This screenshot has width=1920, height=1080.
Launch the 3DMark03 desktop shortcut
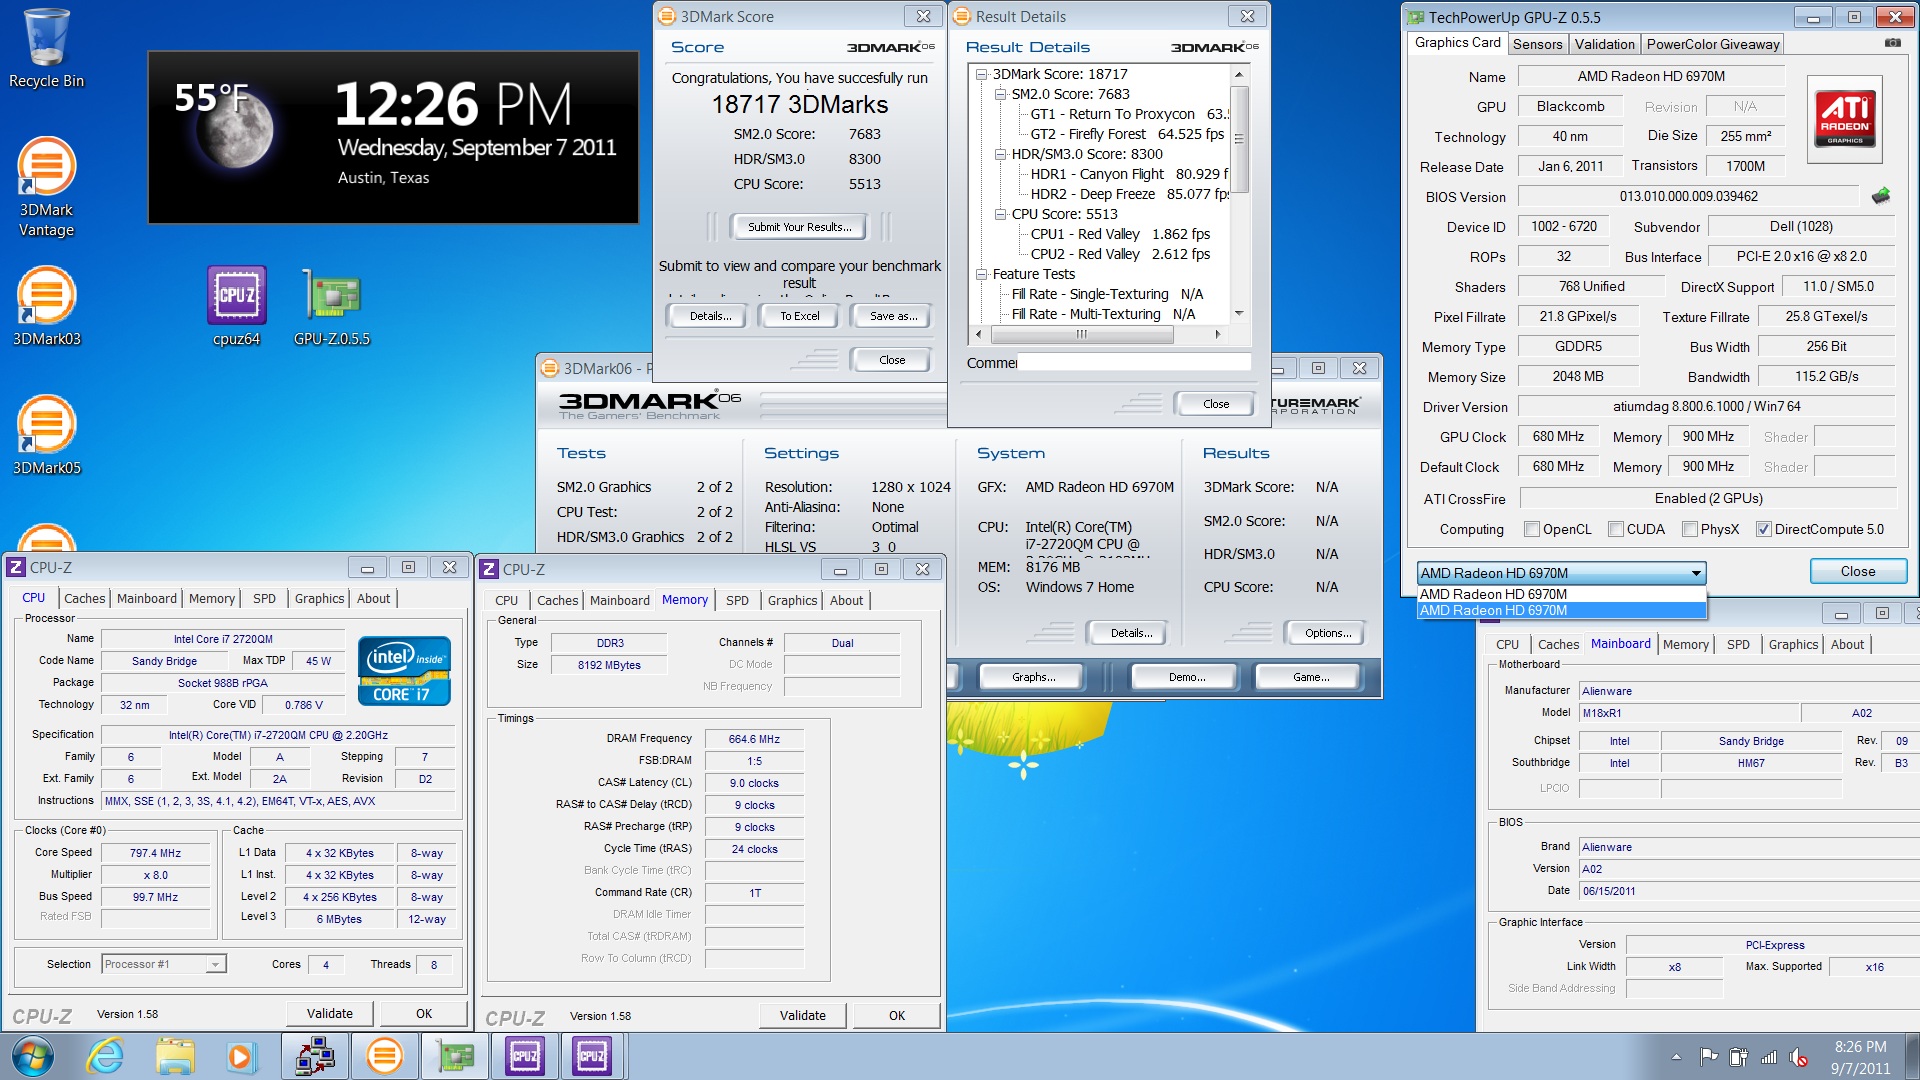46,306
